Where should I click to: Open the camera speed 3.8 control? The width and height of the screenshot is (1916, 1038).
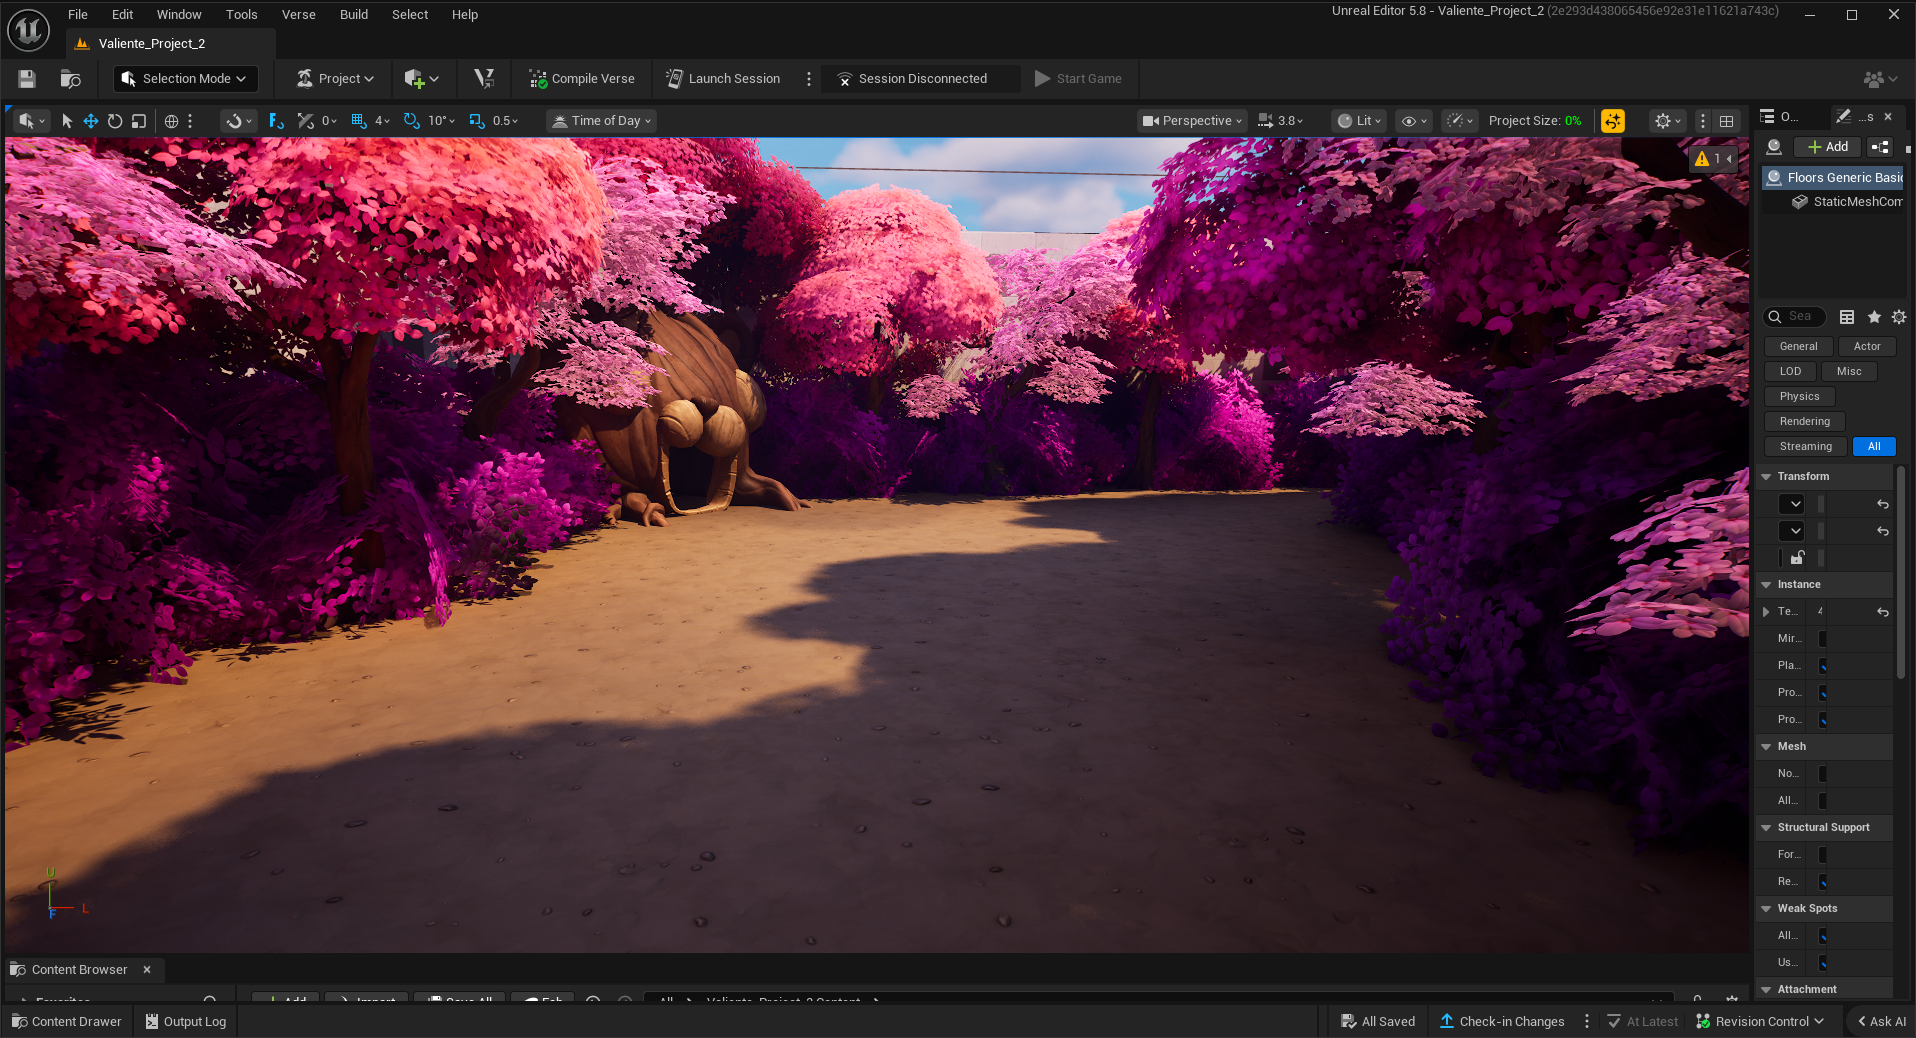click(x=1281, y=121)
